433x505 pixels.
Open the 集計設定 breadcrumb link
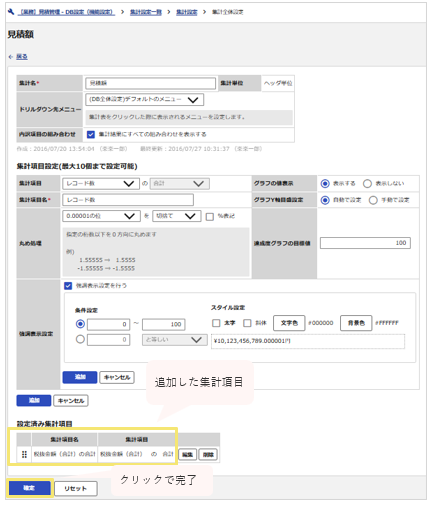[186, 12]
